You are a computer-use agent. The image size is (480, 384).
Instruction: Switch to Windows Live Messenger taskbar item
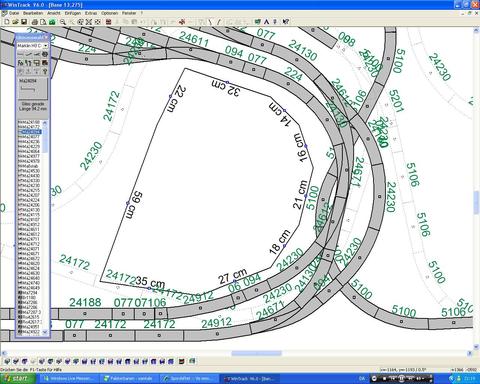point(69,379)
